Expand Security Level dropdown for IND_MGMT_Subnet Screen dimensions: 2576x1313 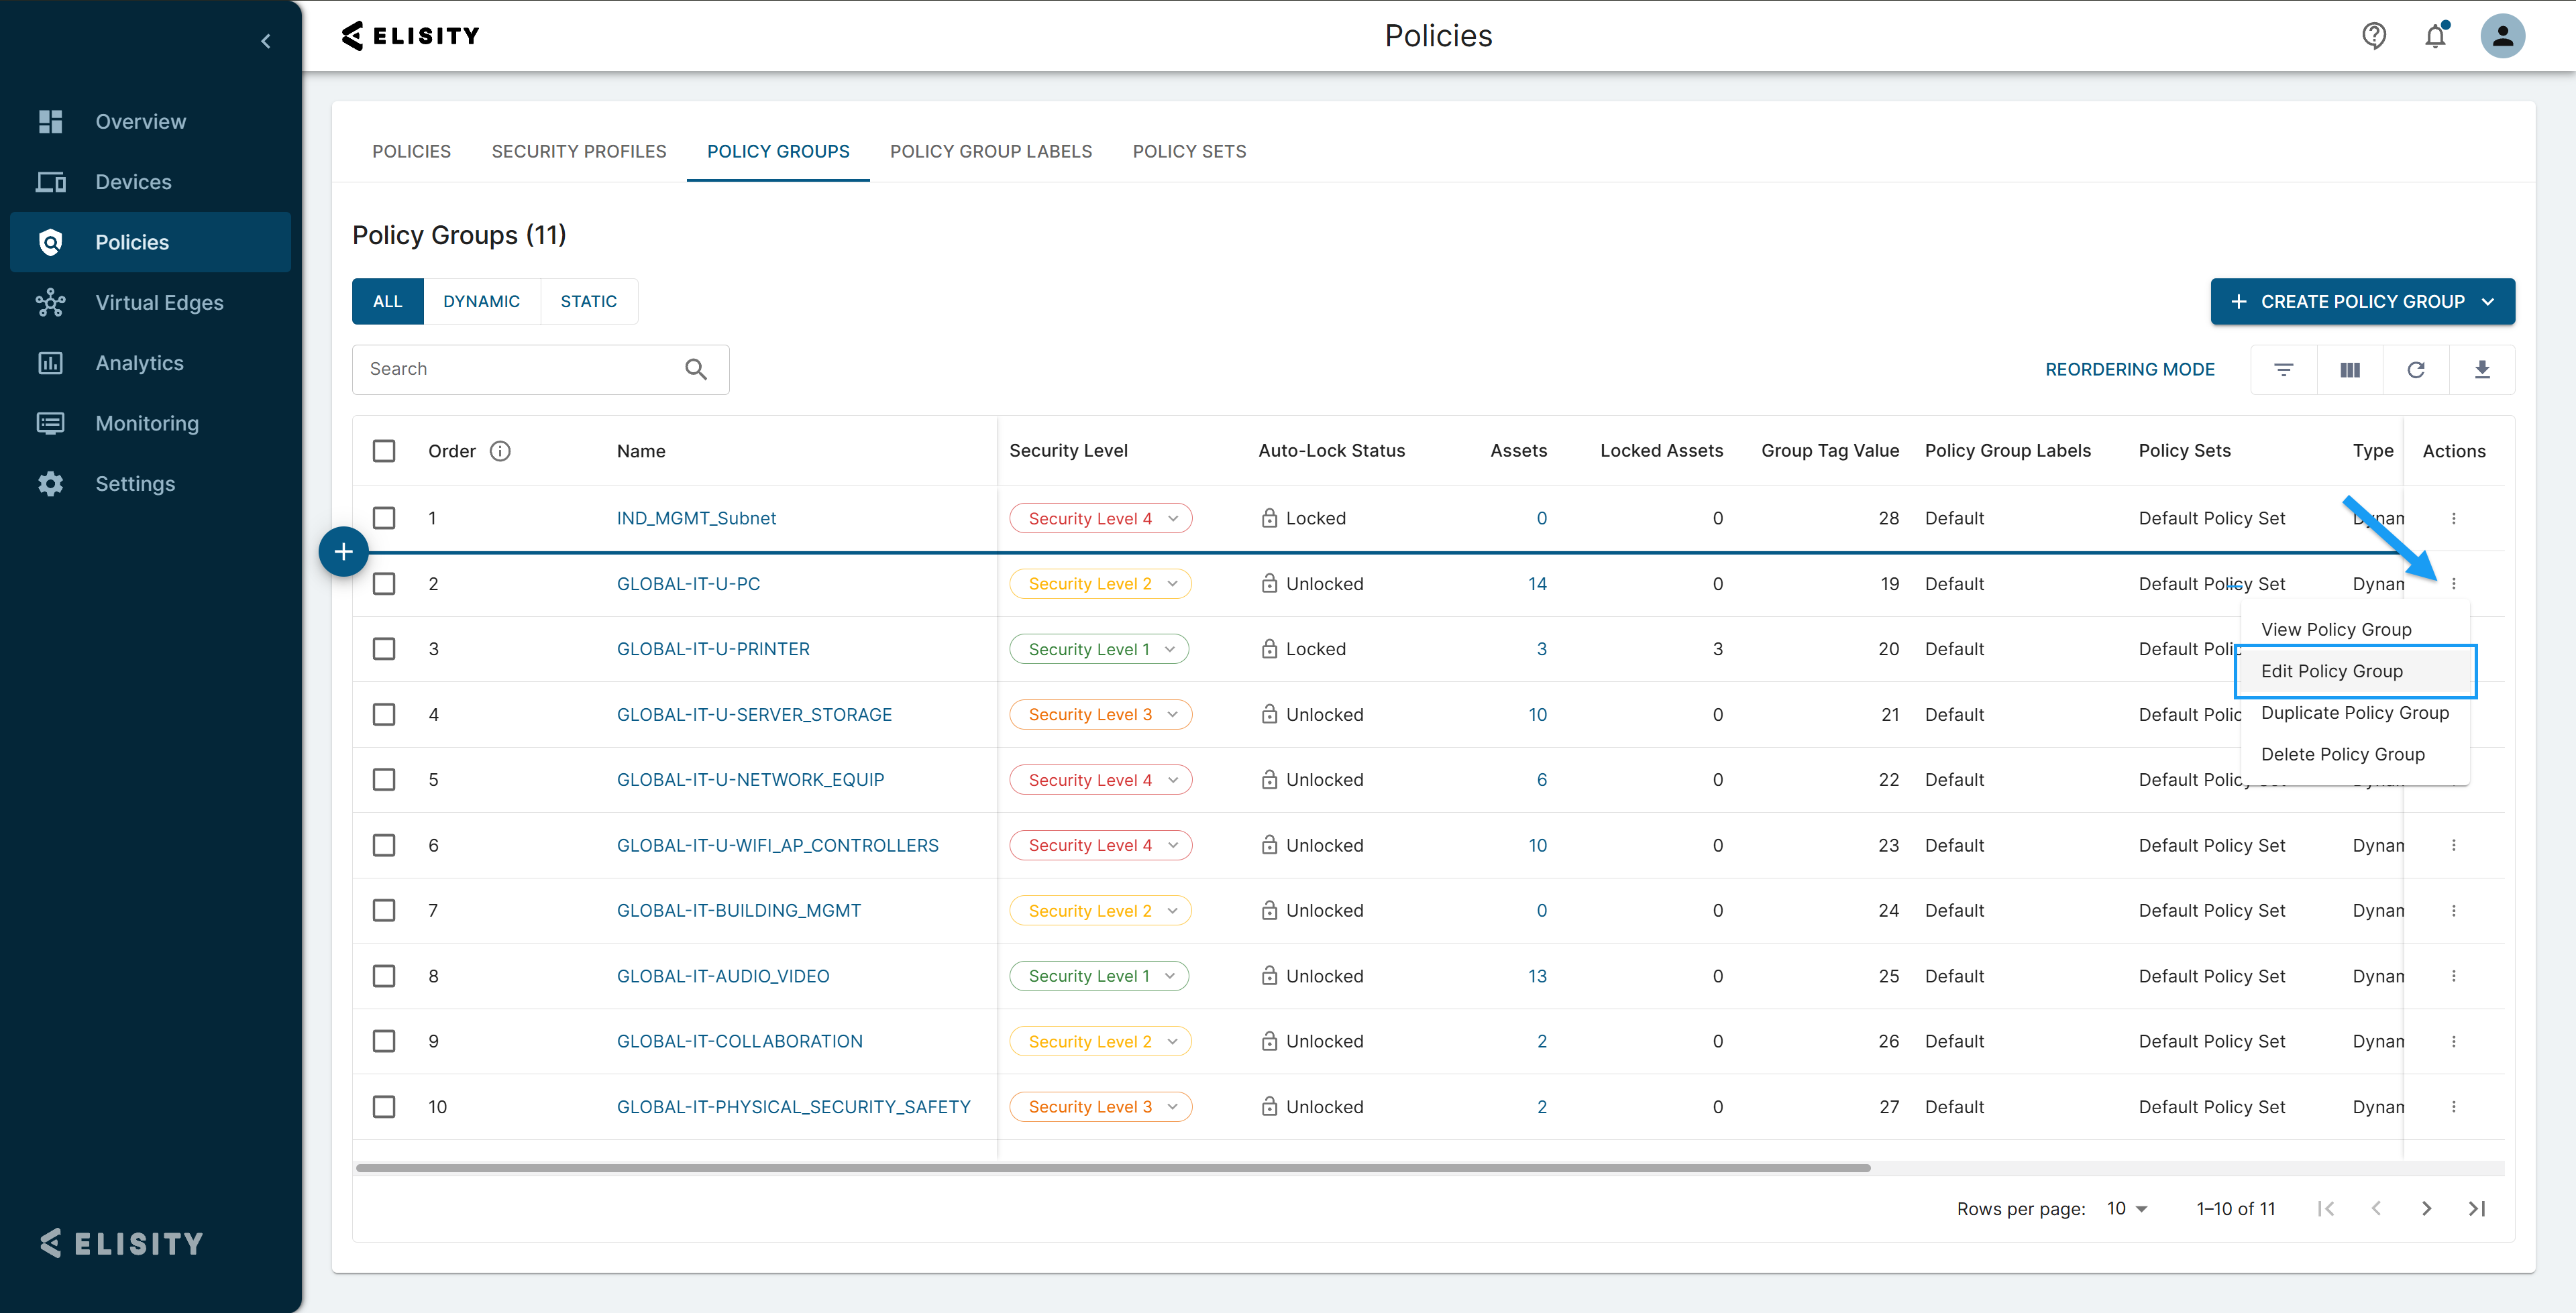coord(1172,518)
